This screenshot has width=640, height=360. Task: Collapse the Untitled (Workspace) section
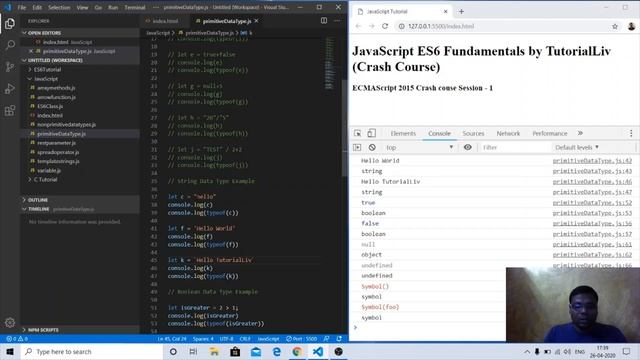tap(80, 60)
